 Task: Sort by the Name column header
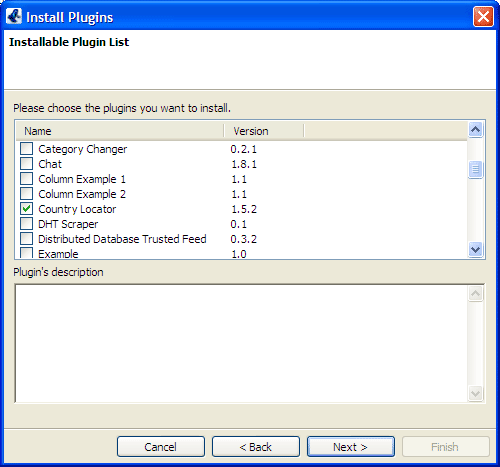[x=120, y=131]
